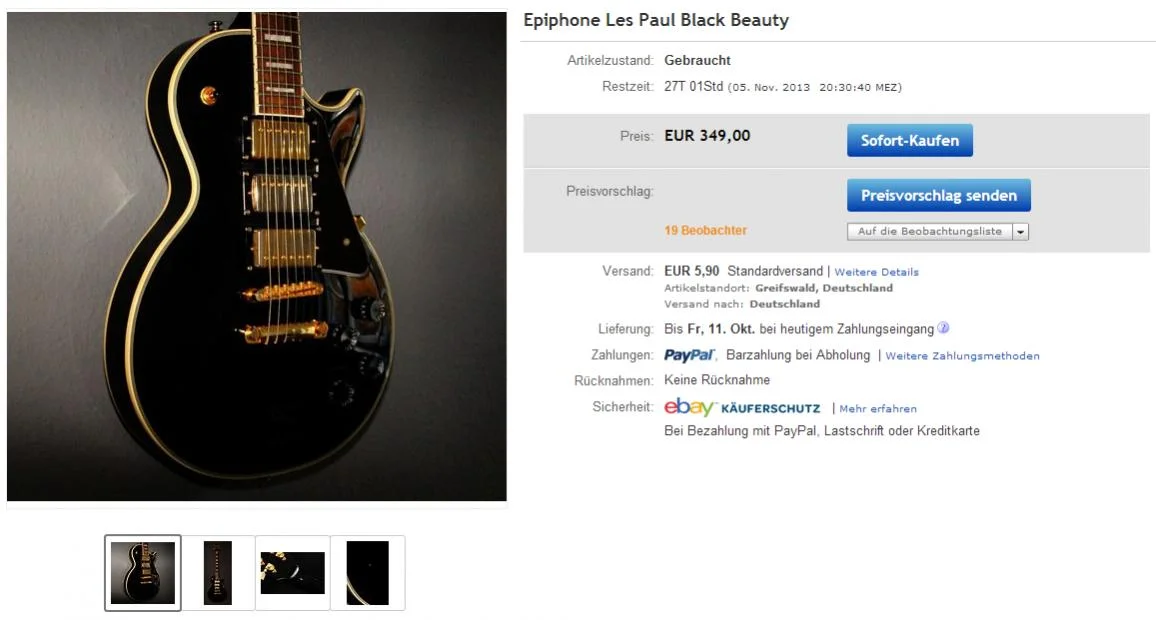The width and height of the screenshot is (1156, 620).
Task: Click the eBay logo beside Käuferschutz
Action: 689,407
